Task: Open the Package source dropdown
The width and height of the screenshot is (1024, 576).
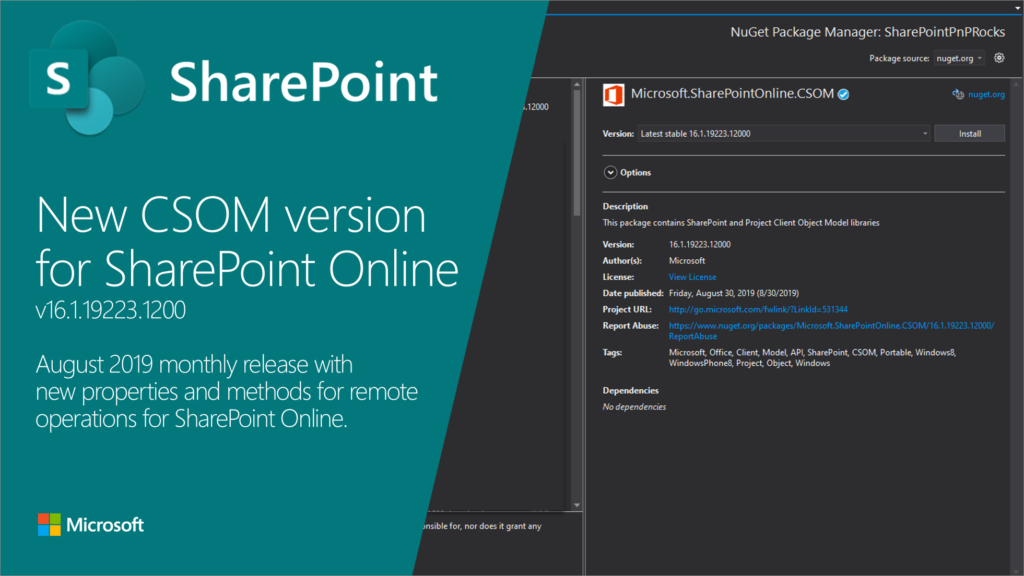Action: pos(959,58)
